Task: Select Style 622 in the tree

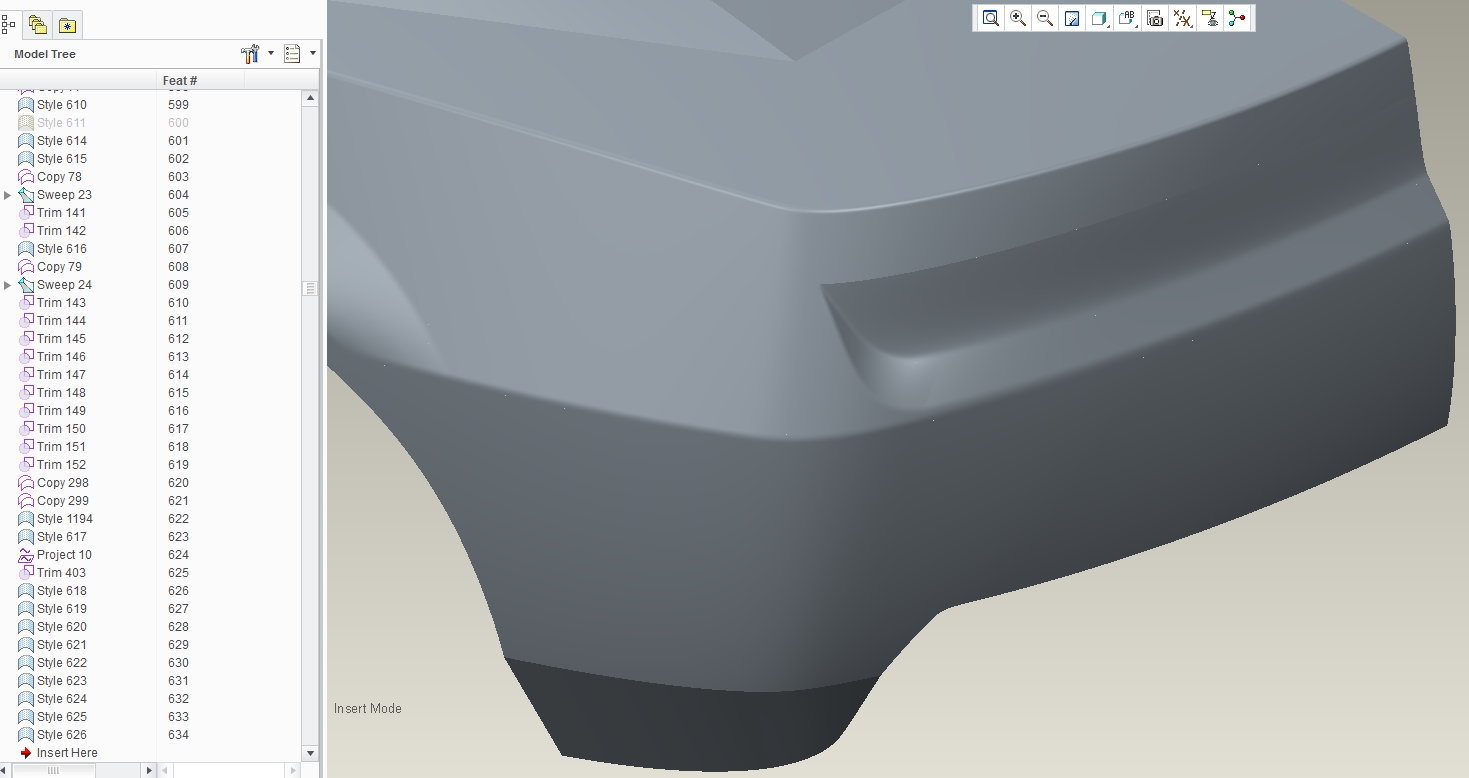Action: pos(62,663)
